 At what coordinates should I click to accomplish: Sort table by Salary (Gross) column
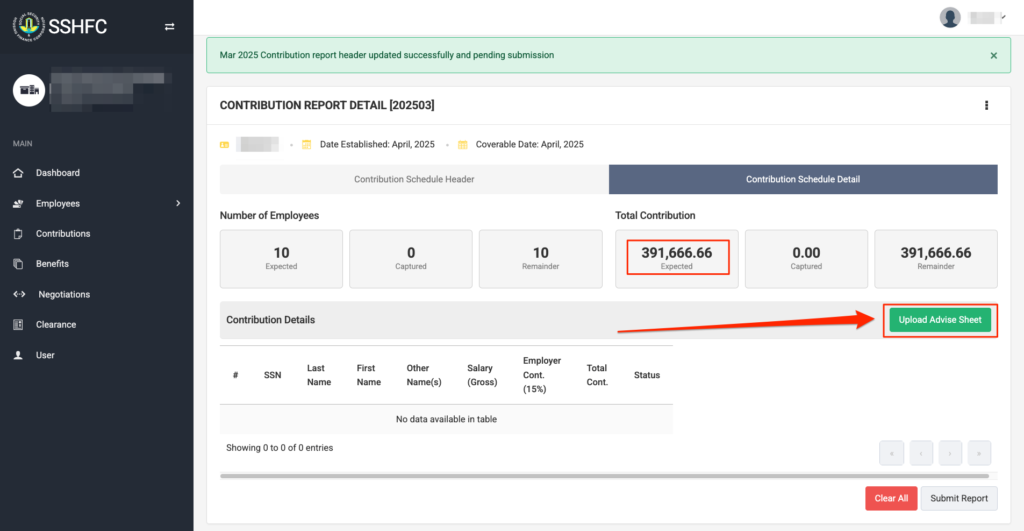[480, 375]
